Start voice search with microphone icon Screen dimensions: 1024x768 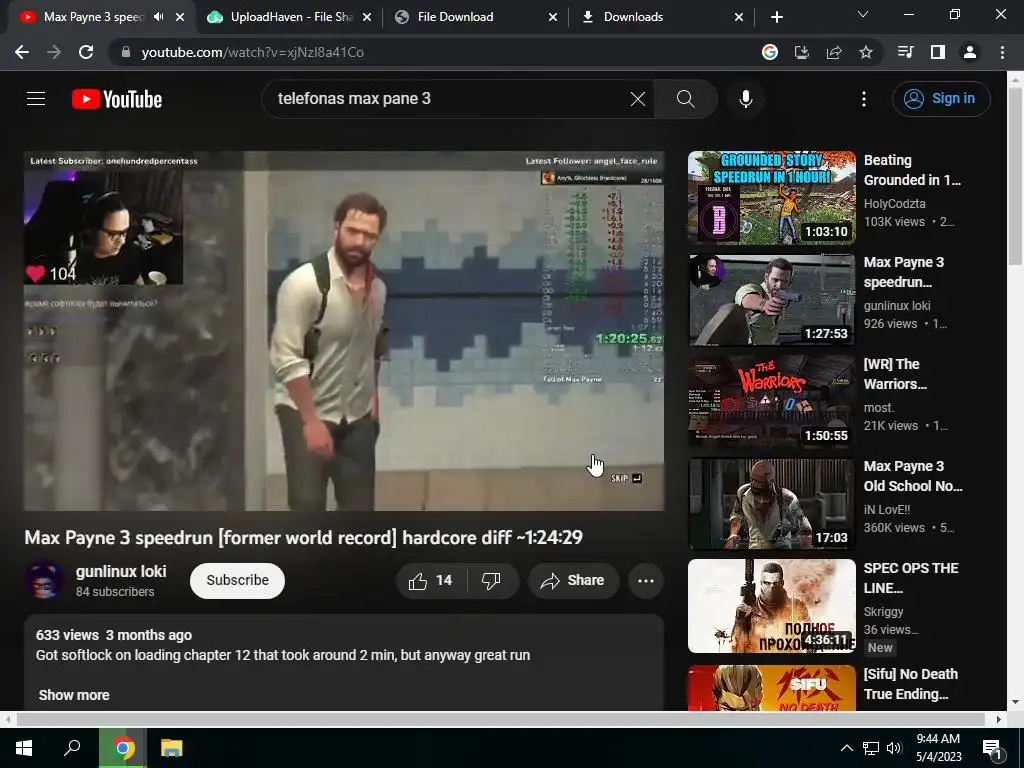click(746, 99)
